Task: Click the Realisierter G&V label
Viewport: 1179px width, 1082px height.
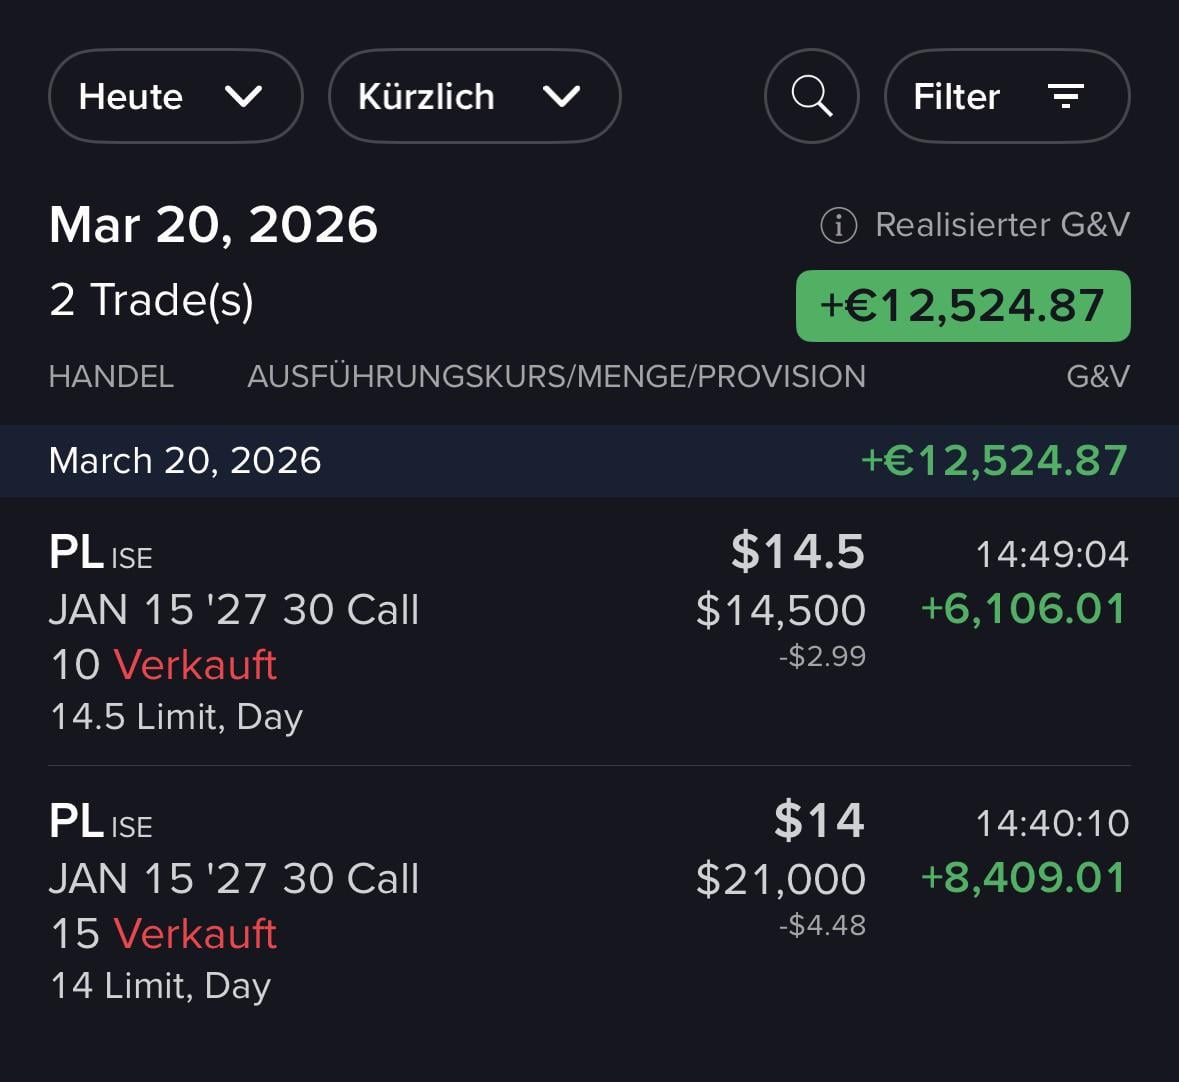Action: click(x=1001, y=225)
